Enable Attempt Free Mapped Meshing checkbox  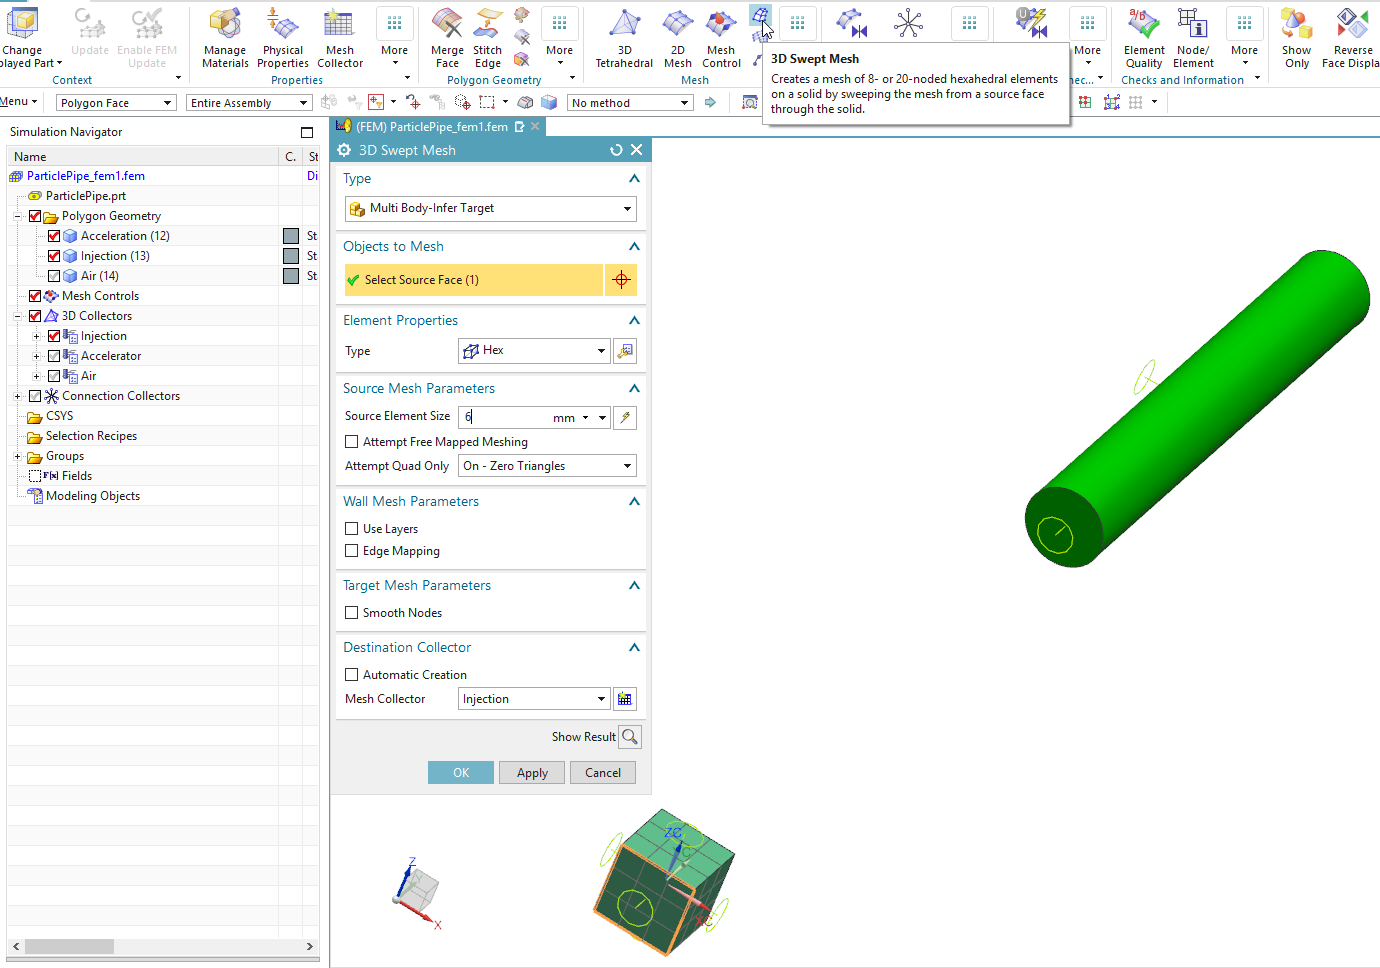352,442
